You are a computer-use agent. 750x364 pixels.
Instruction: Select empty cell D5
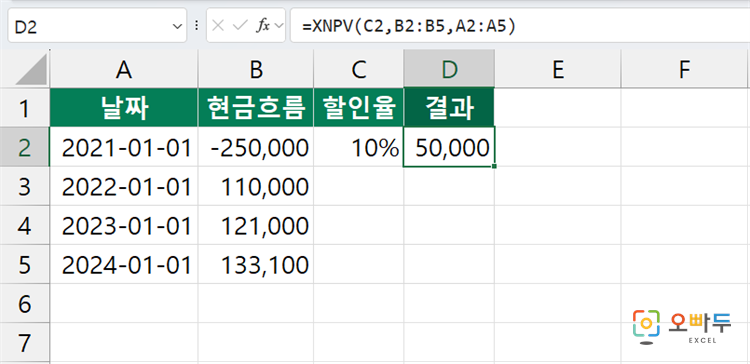pos(449,265)
